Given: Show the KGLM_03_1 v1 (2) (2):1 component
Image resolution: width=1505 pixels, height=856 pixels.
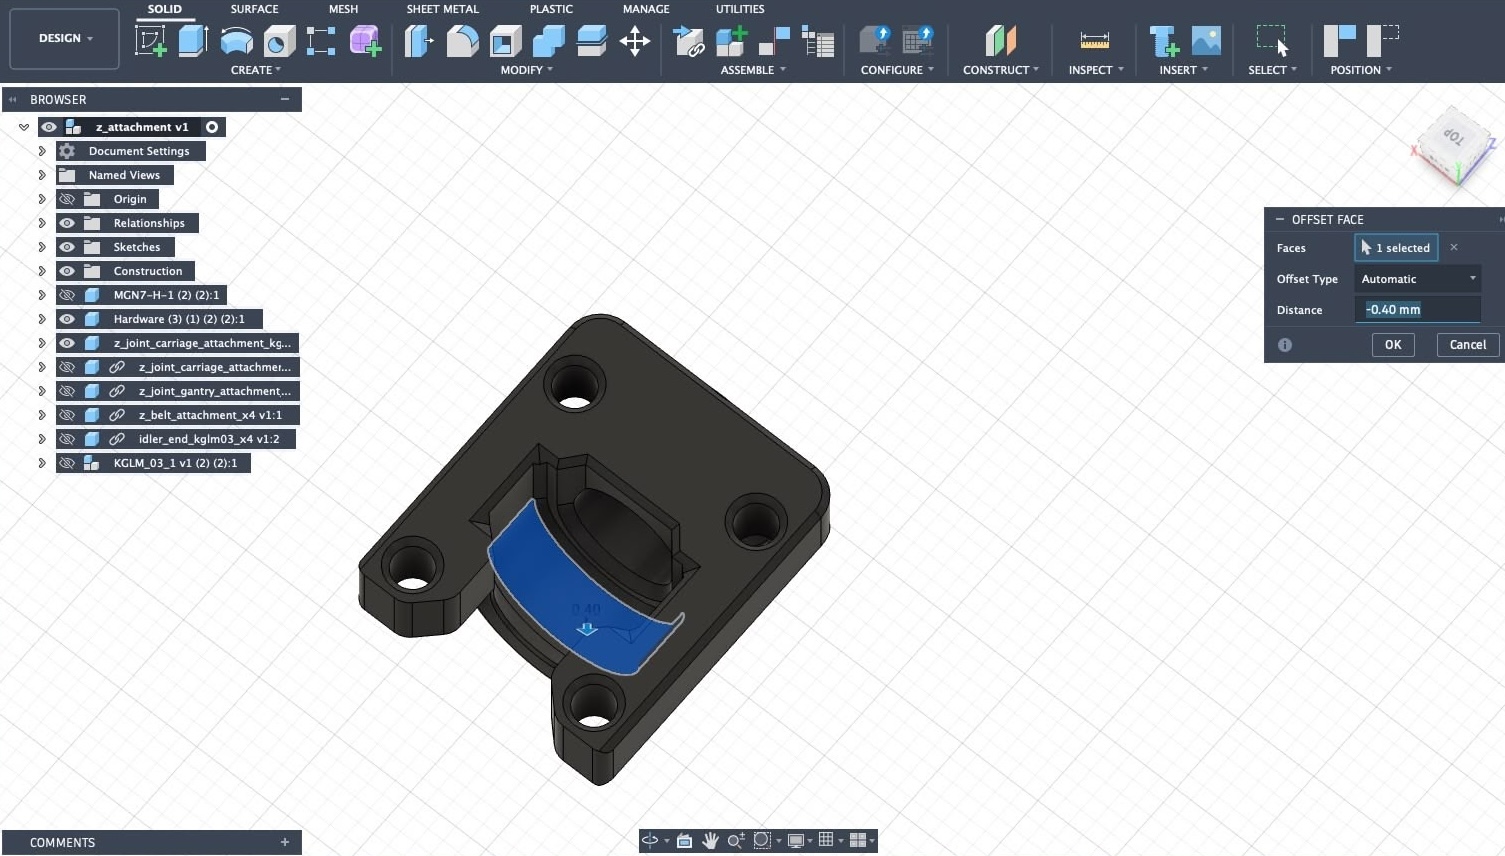Looking at the screenshot, I should click(67, 463).
